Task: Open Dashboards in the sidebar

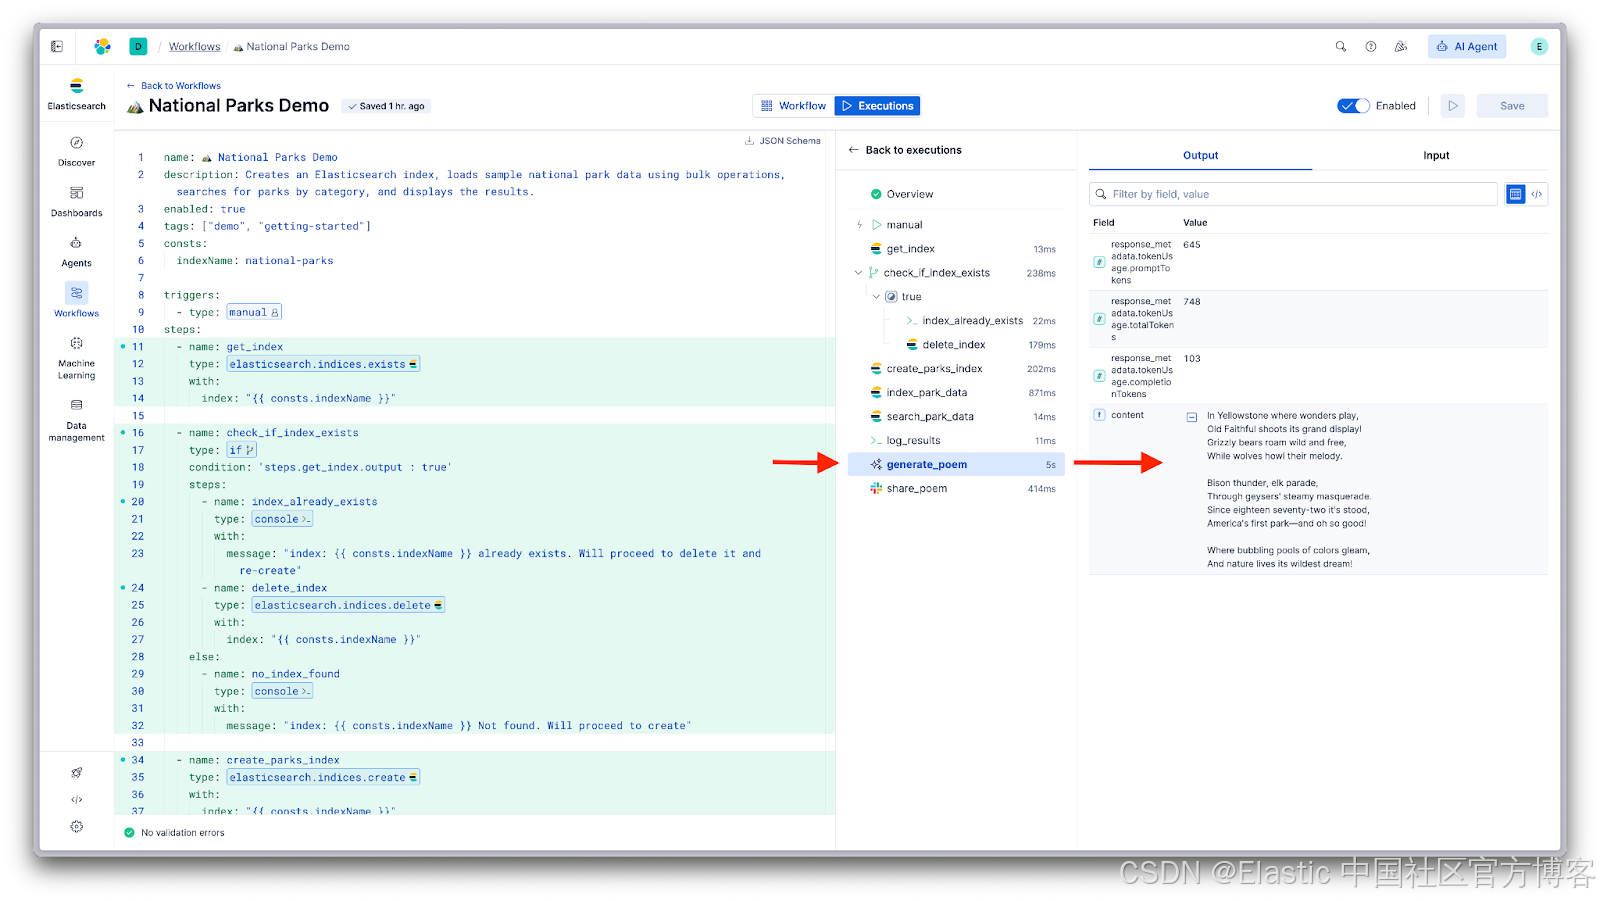Action: pyautogui.click(x=77, y=201)
